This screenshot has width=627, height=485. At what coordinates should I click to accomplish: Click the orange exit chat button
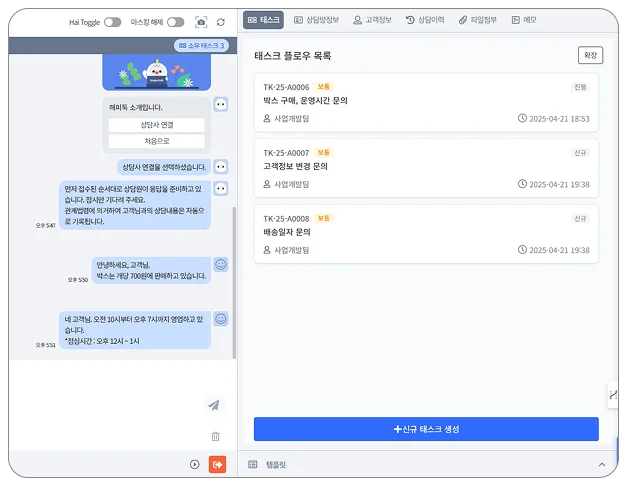(x=218, y=464)
